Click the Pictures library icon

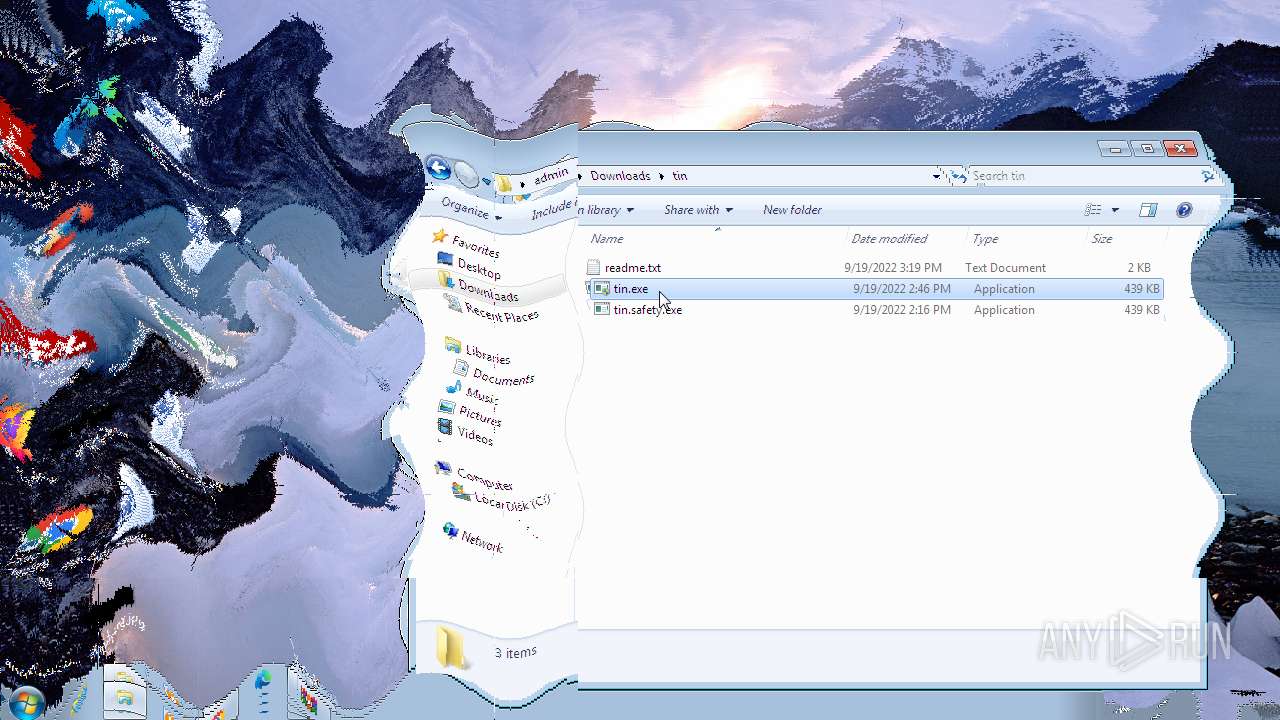pos(446,407)
